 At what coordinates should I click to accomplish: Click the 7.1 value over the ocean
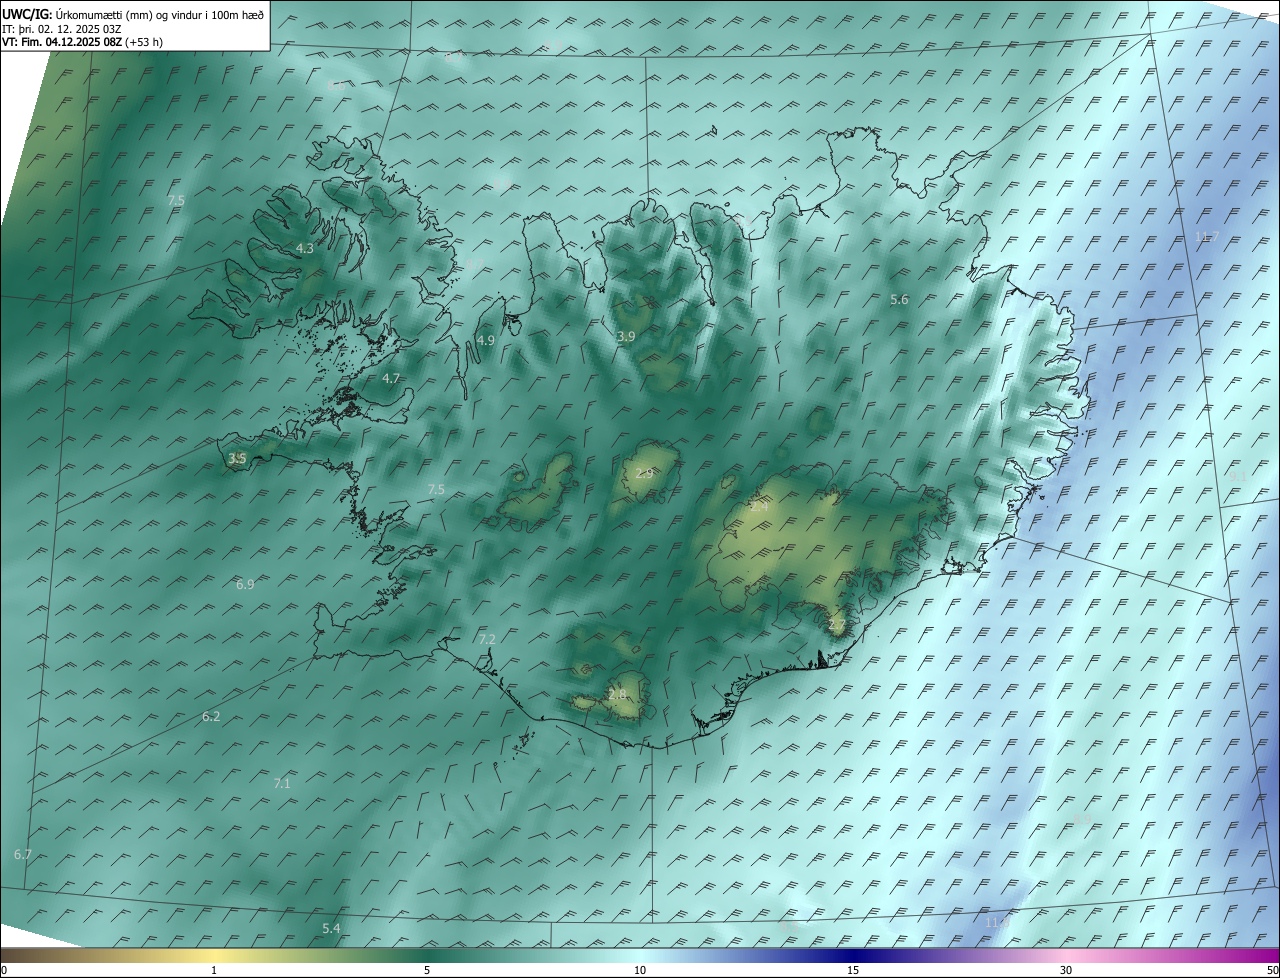(x=282, y=783)
